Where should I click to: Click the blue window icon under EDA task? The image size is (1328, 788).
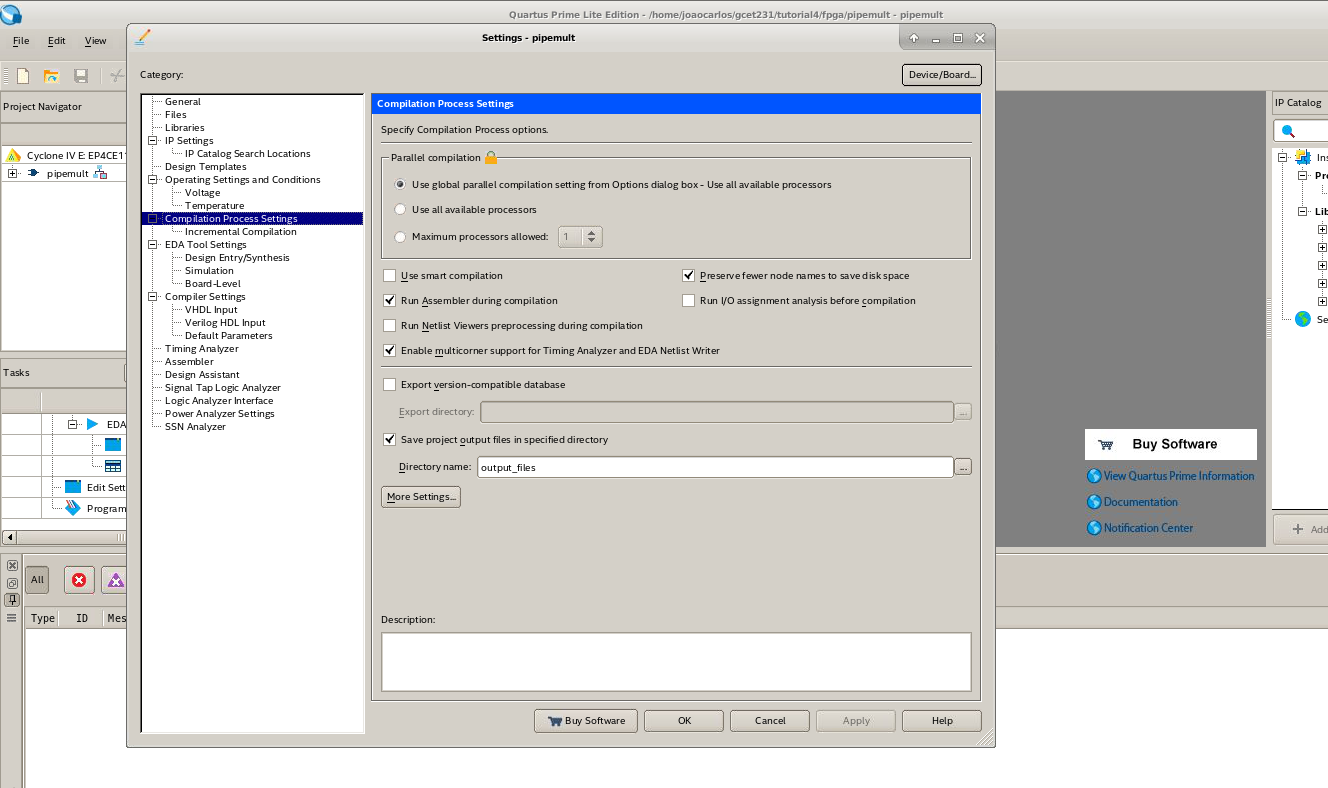[113, 445]
